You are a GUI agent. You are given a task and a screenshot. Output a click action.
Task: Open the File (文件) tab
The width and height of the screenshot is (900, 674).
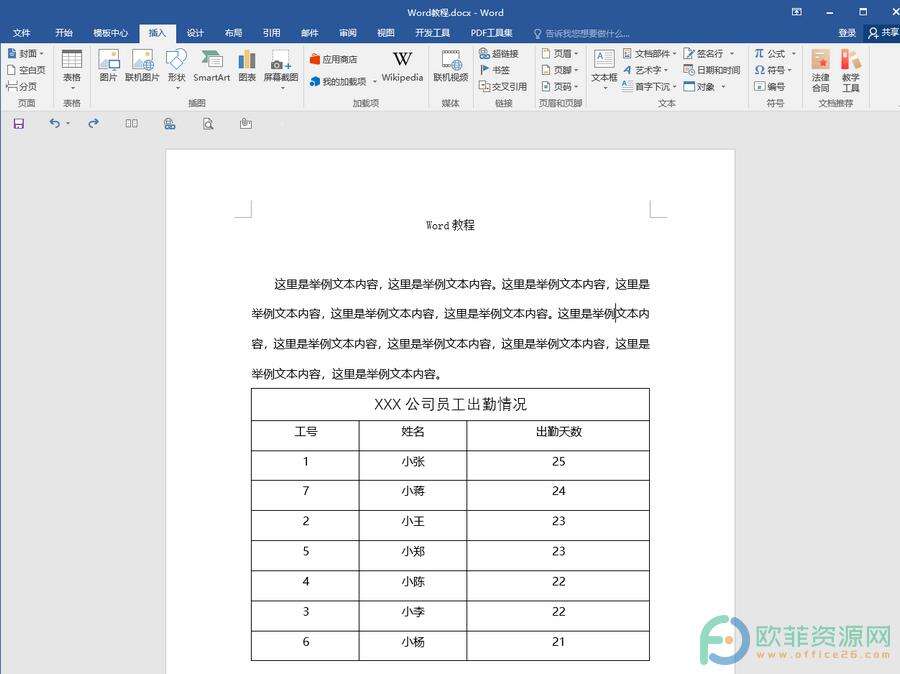[x=22, y=33]
